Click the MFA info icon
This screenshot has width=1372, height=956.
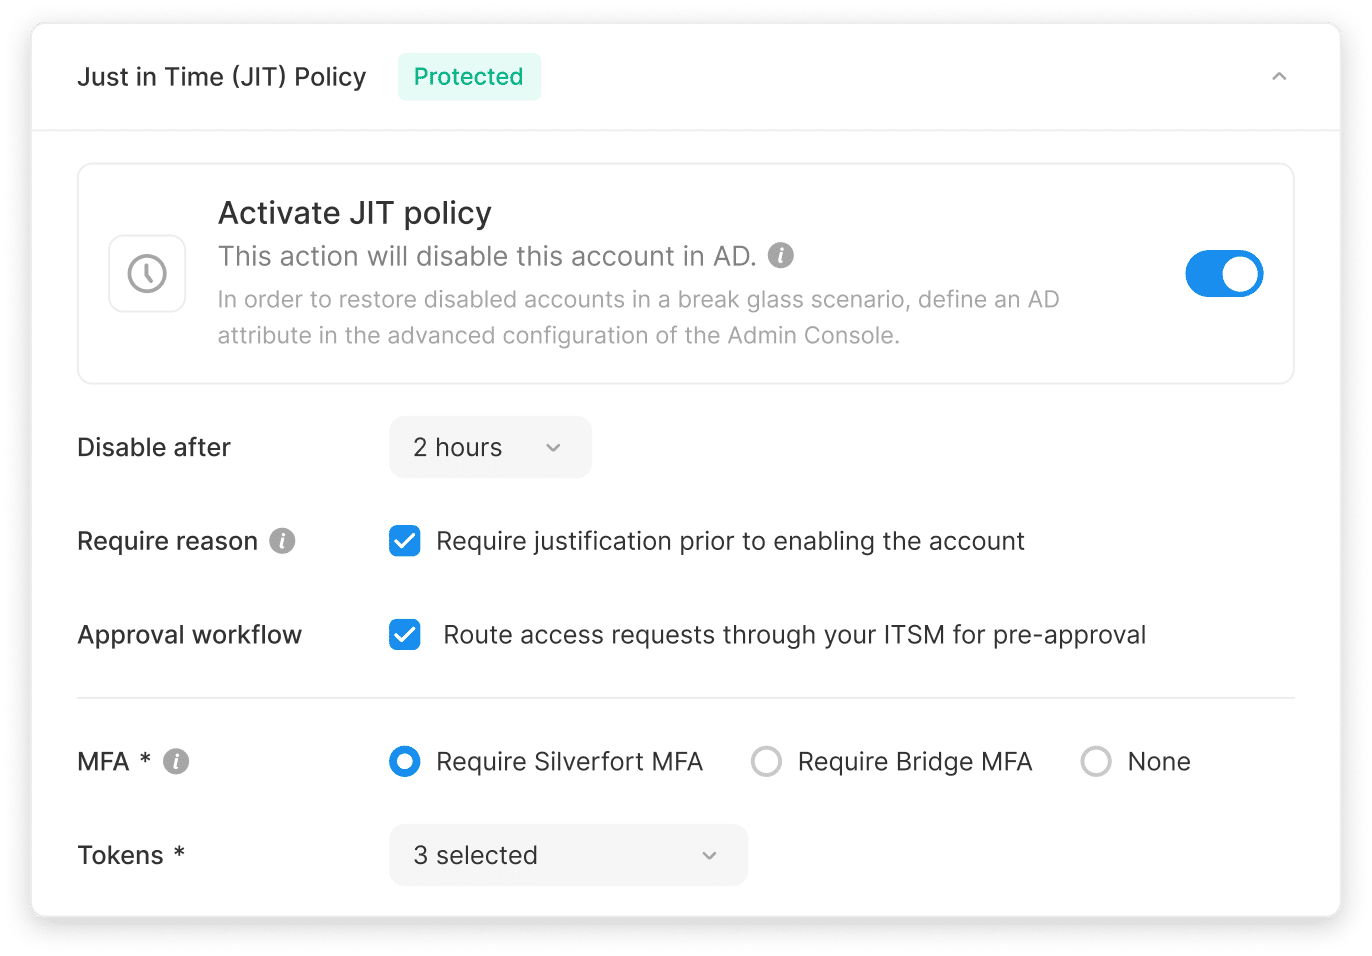point(176,762)
